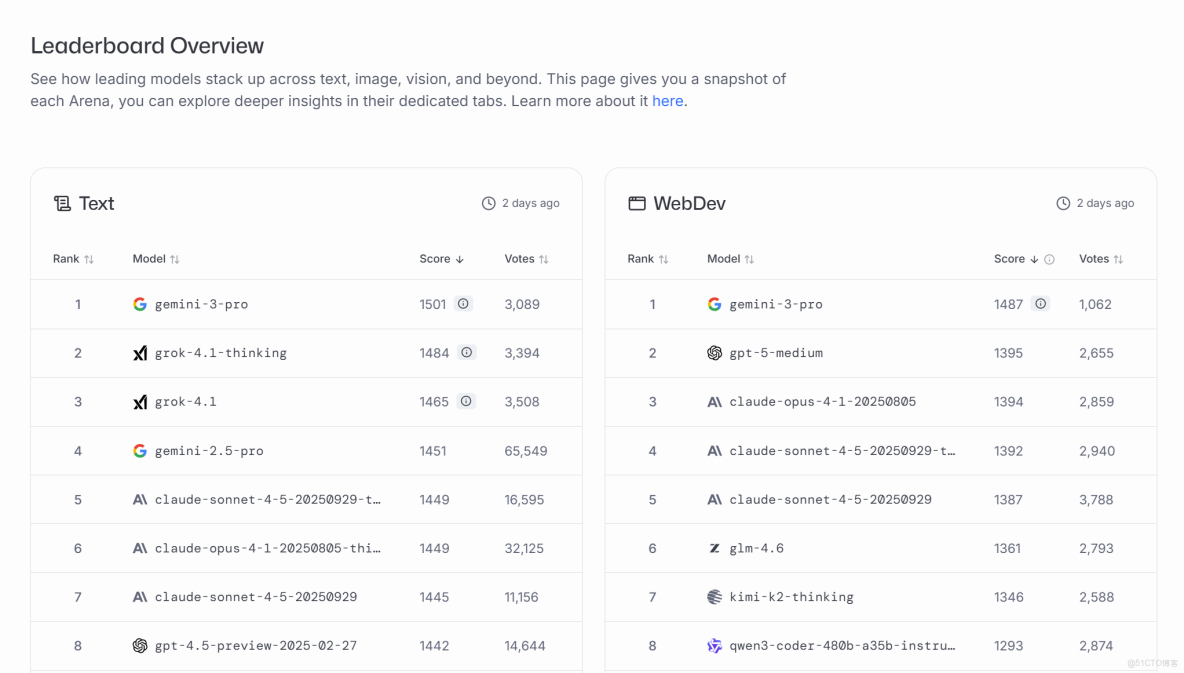
Task: Select the 32,125 votes cell
Action: click(524, 548)
